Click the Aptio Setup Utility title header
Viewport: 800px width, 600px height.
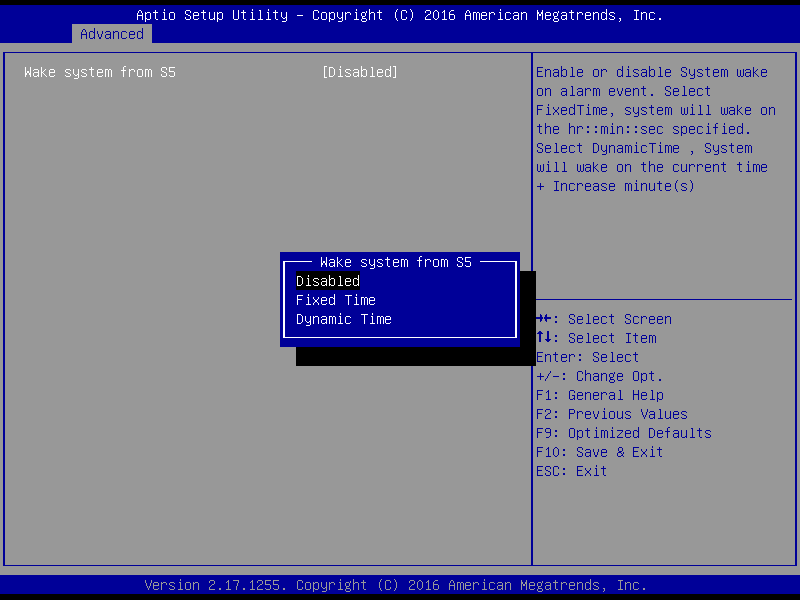coord(400,15)
